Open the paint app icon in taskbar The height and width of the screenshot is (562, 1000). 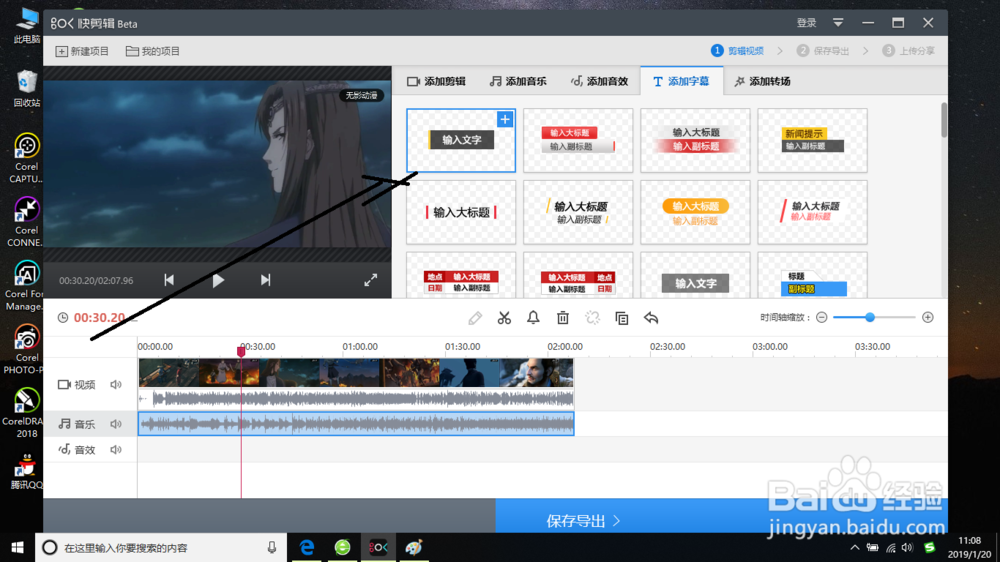coord(414,547)
